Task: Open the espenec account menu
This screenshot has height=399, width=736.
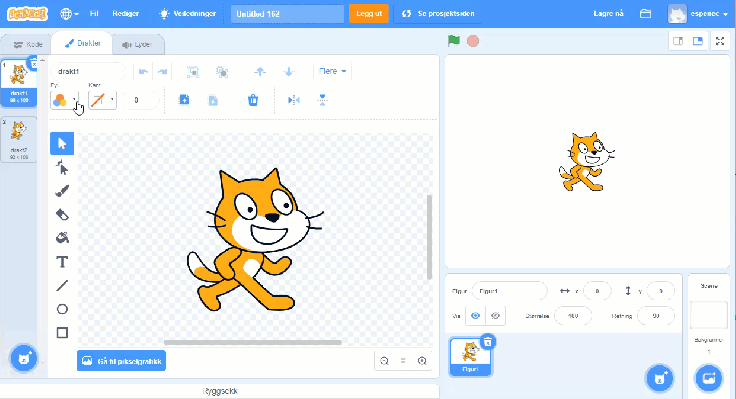Action: [x=698, y=14]
